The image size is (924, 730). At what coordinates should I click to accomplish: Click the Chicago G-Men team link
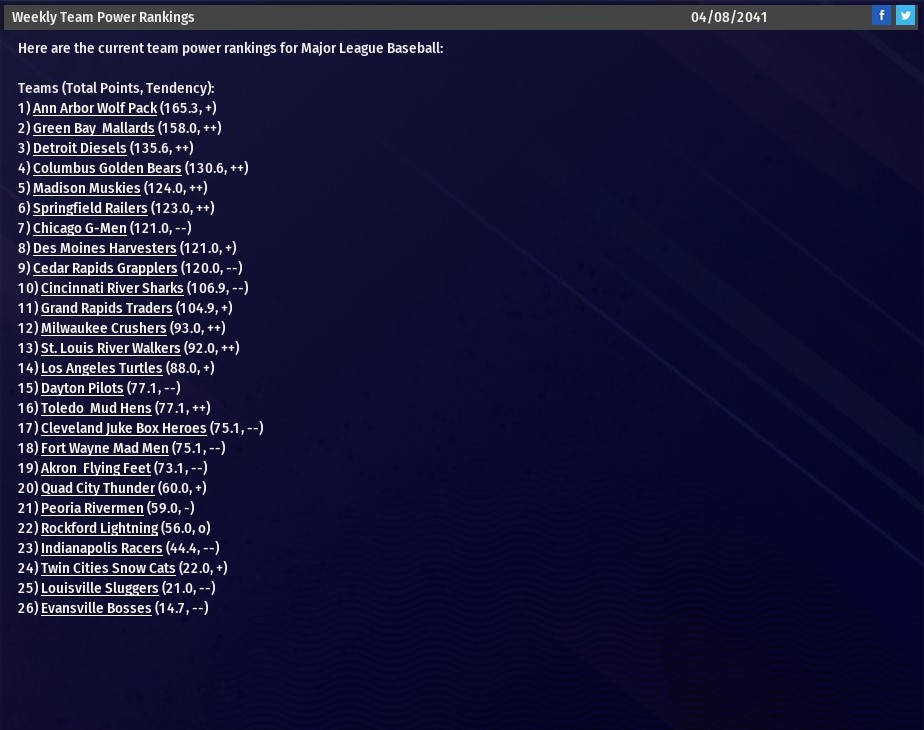pos(80,229)
